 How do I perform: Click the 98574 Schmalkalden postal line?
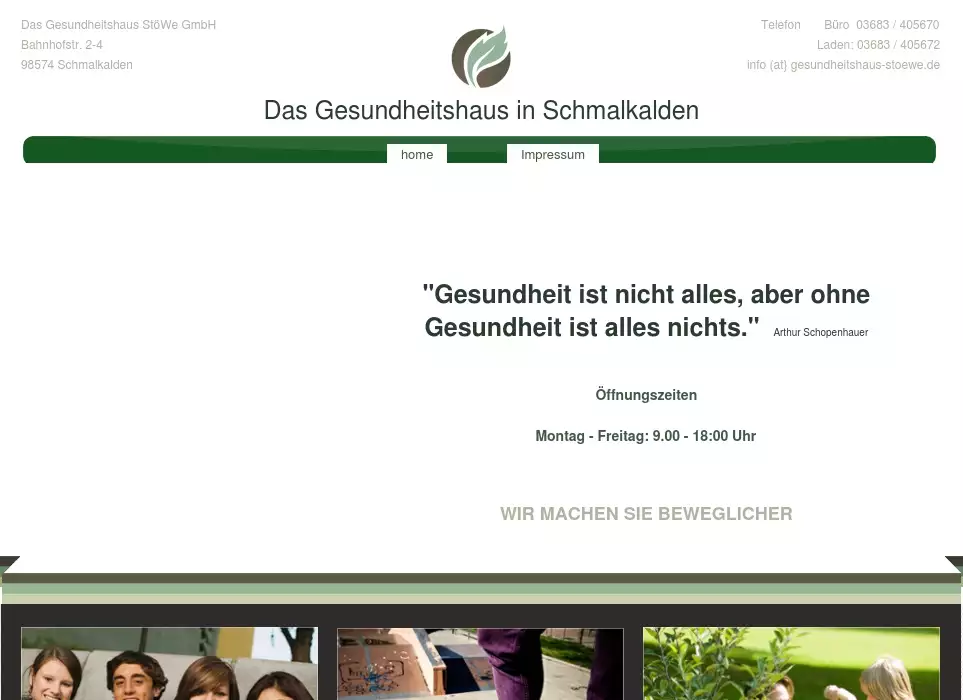coord(77,65)
